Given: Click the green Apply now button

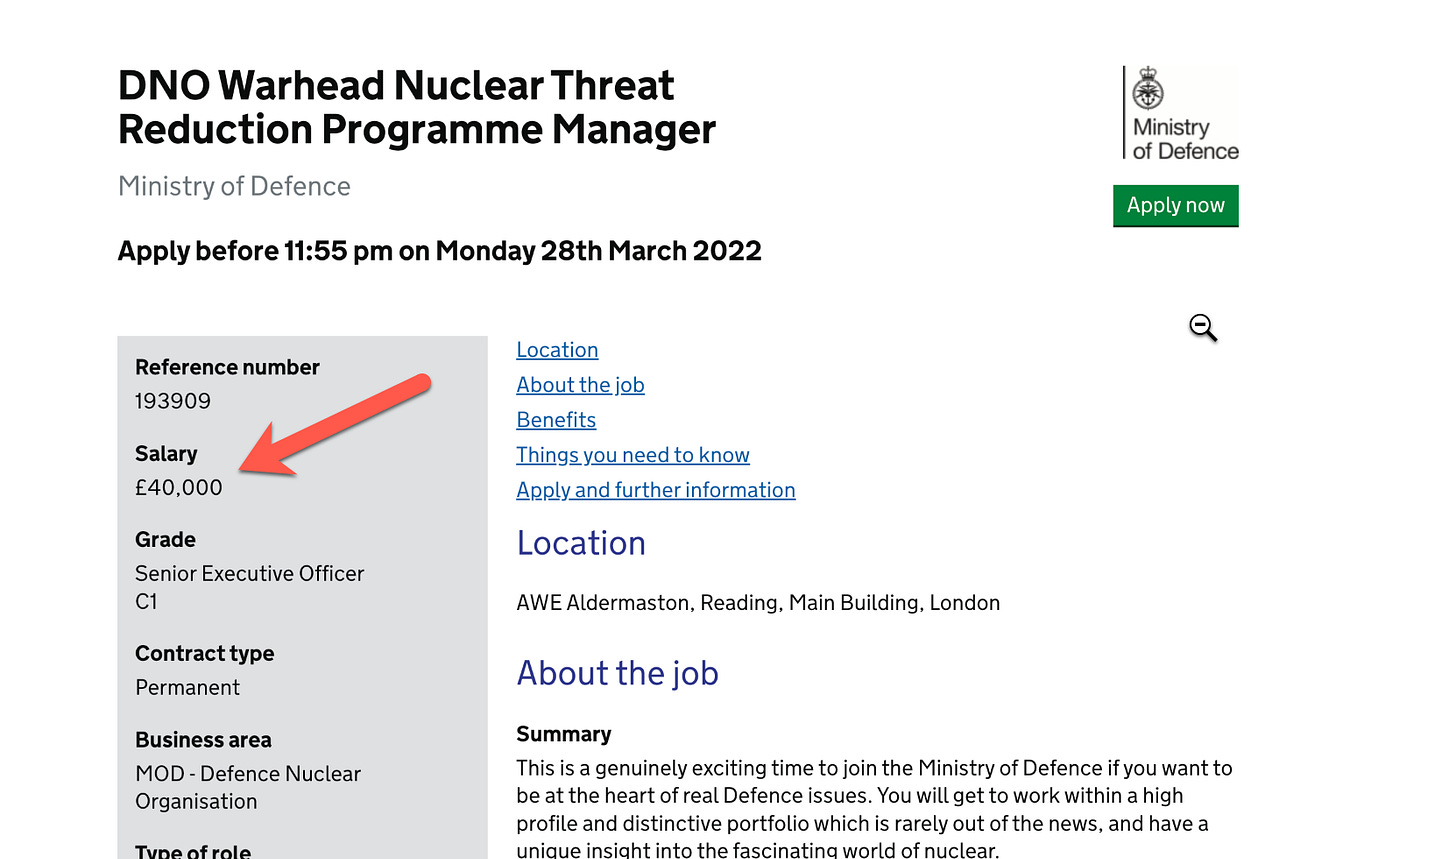Looking at the screenshot, I should [x=1176, y=205].
